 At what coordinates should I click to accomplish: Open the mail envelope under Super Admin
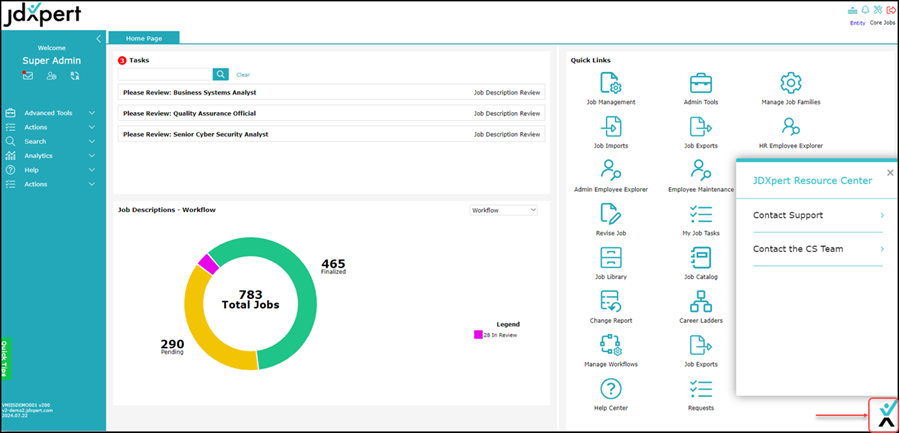28,76
